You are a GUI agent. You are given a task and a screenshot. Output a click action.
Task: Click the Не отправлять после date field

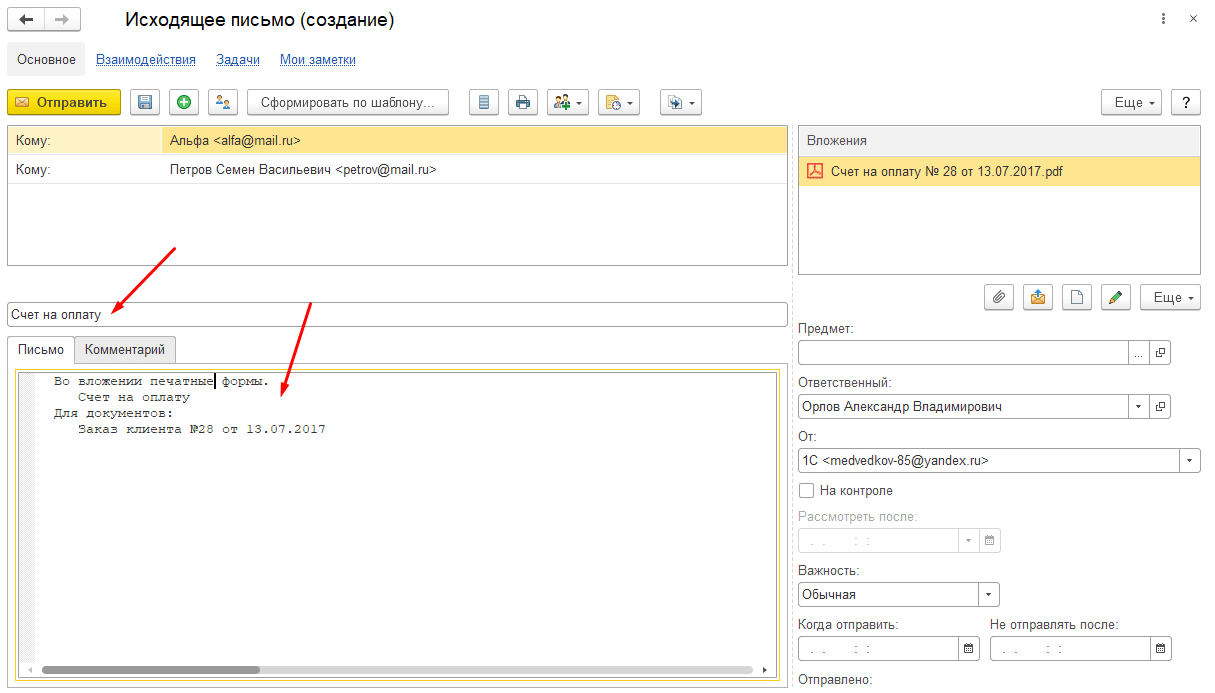tap(1070, 648)
